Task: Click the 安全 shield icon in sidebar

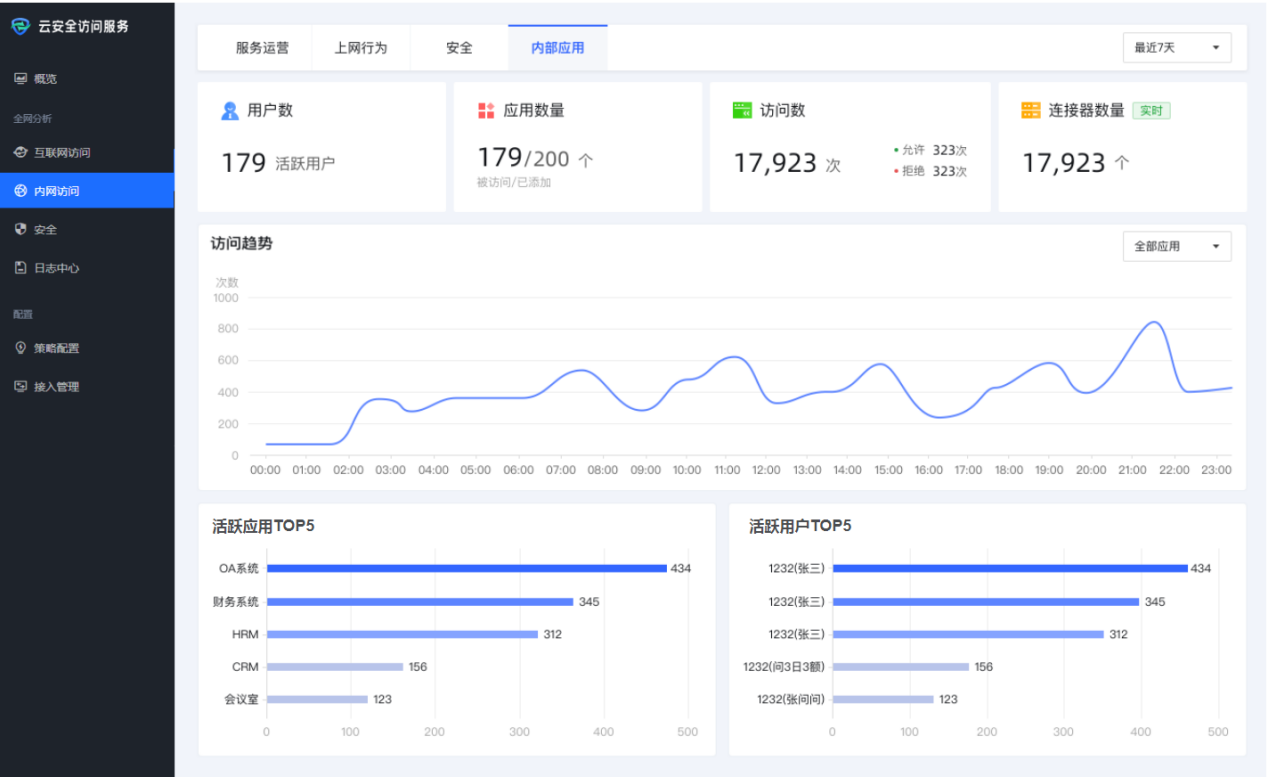Action: tap(20, 229)
